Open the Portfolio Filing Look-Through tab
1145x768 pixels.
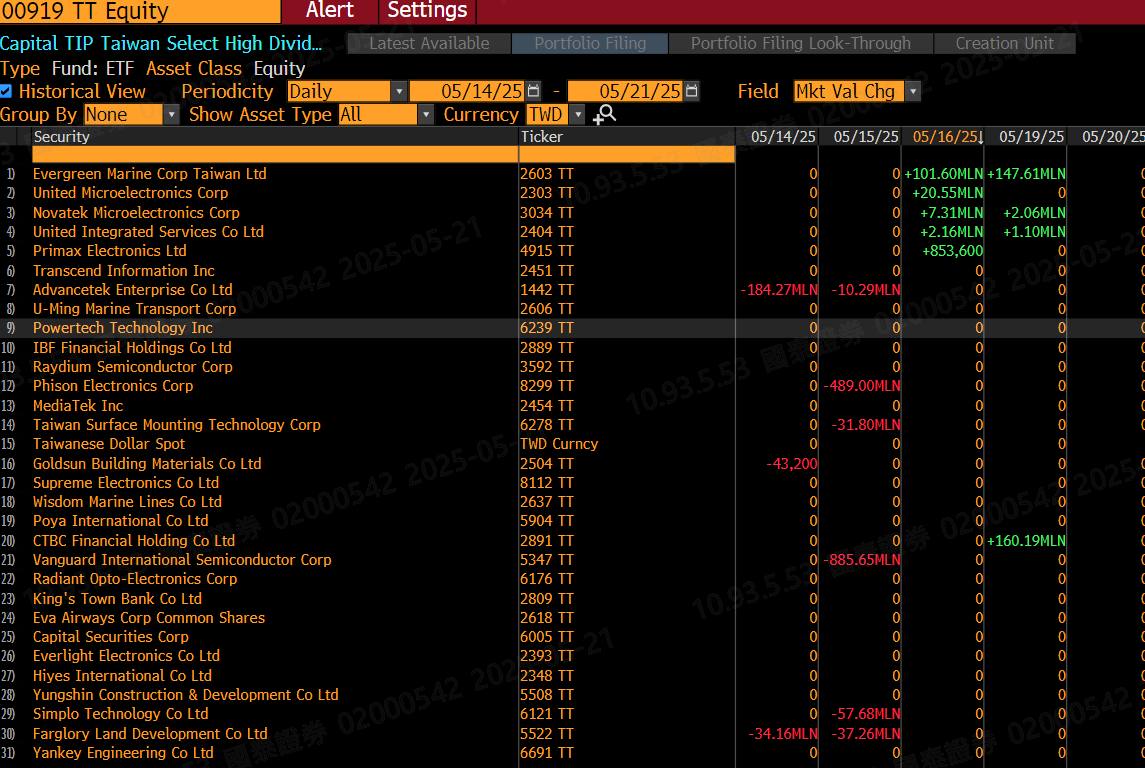tap(800, 43)
